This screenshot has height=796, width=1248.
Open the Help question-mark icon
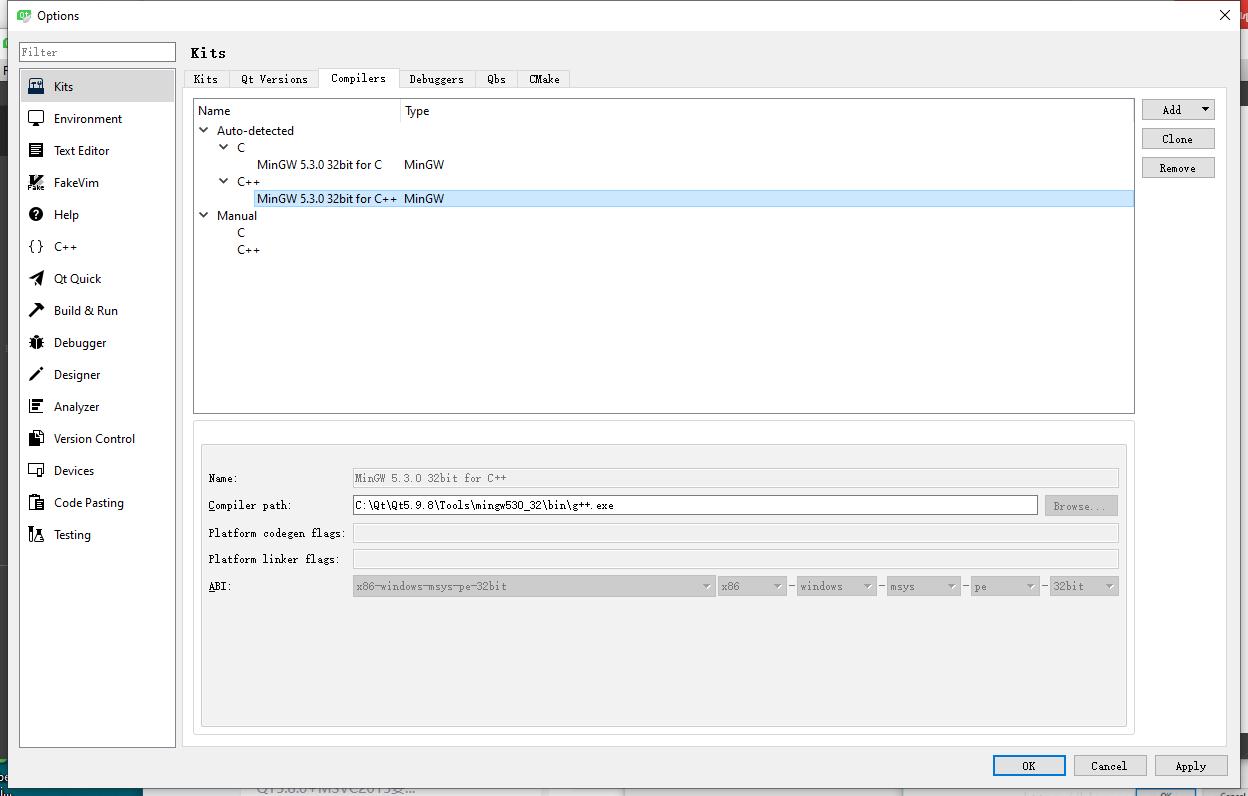37,215
